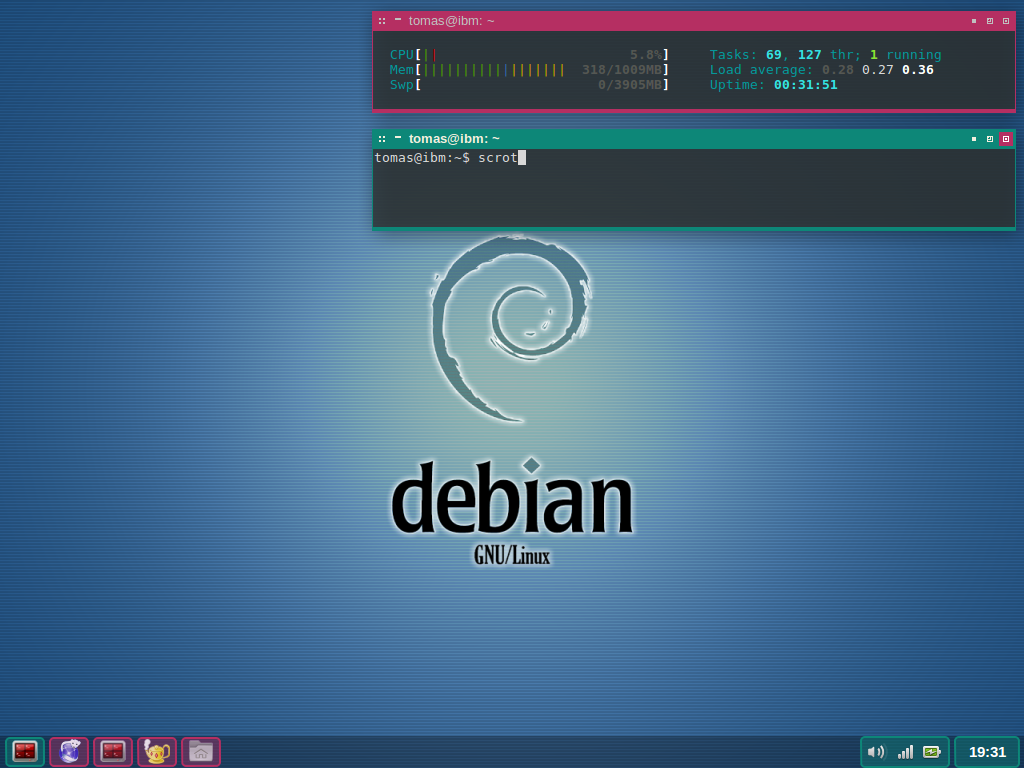This screenshot has width=1024, height=768.
Task: Click the CPU meter showing 5.8%
Action: (x=529, y=55)
